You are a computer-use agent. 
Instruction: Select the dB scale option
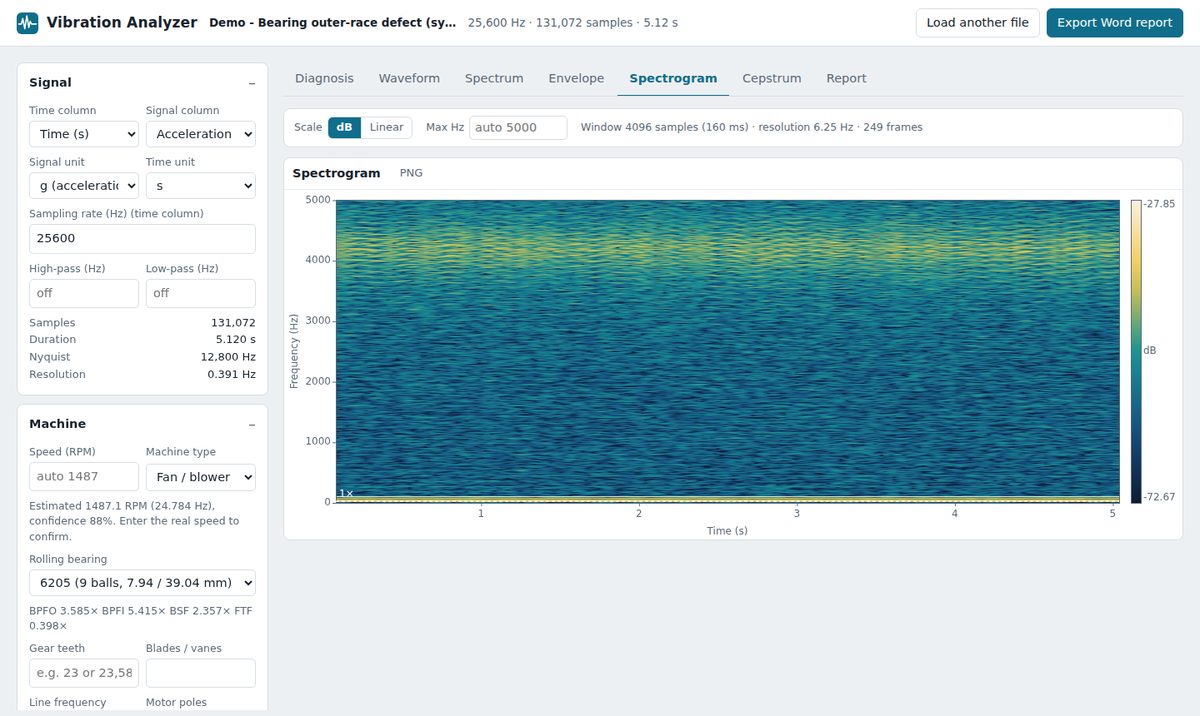[x=344, y=127]
